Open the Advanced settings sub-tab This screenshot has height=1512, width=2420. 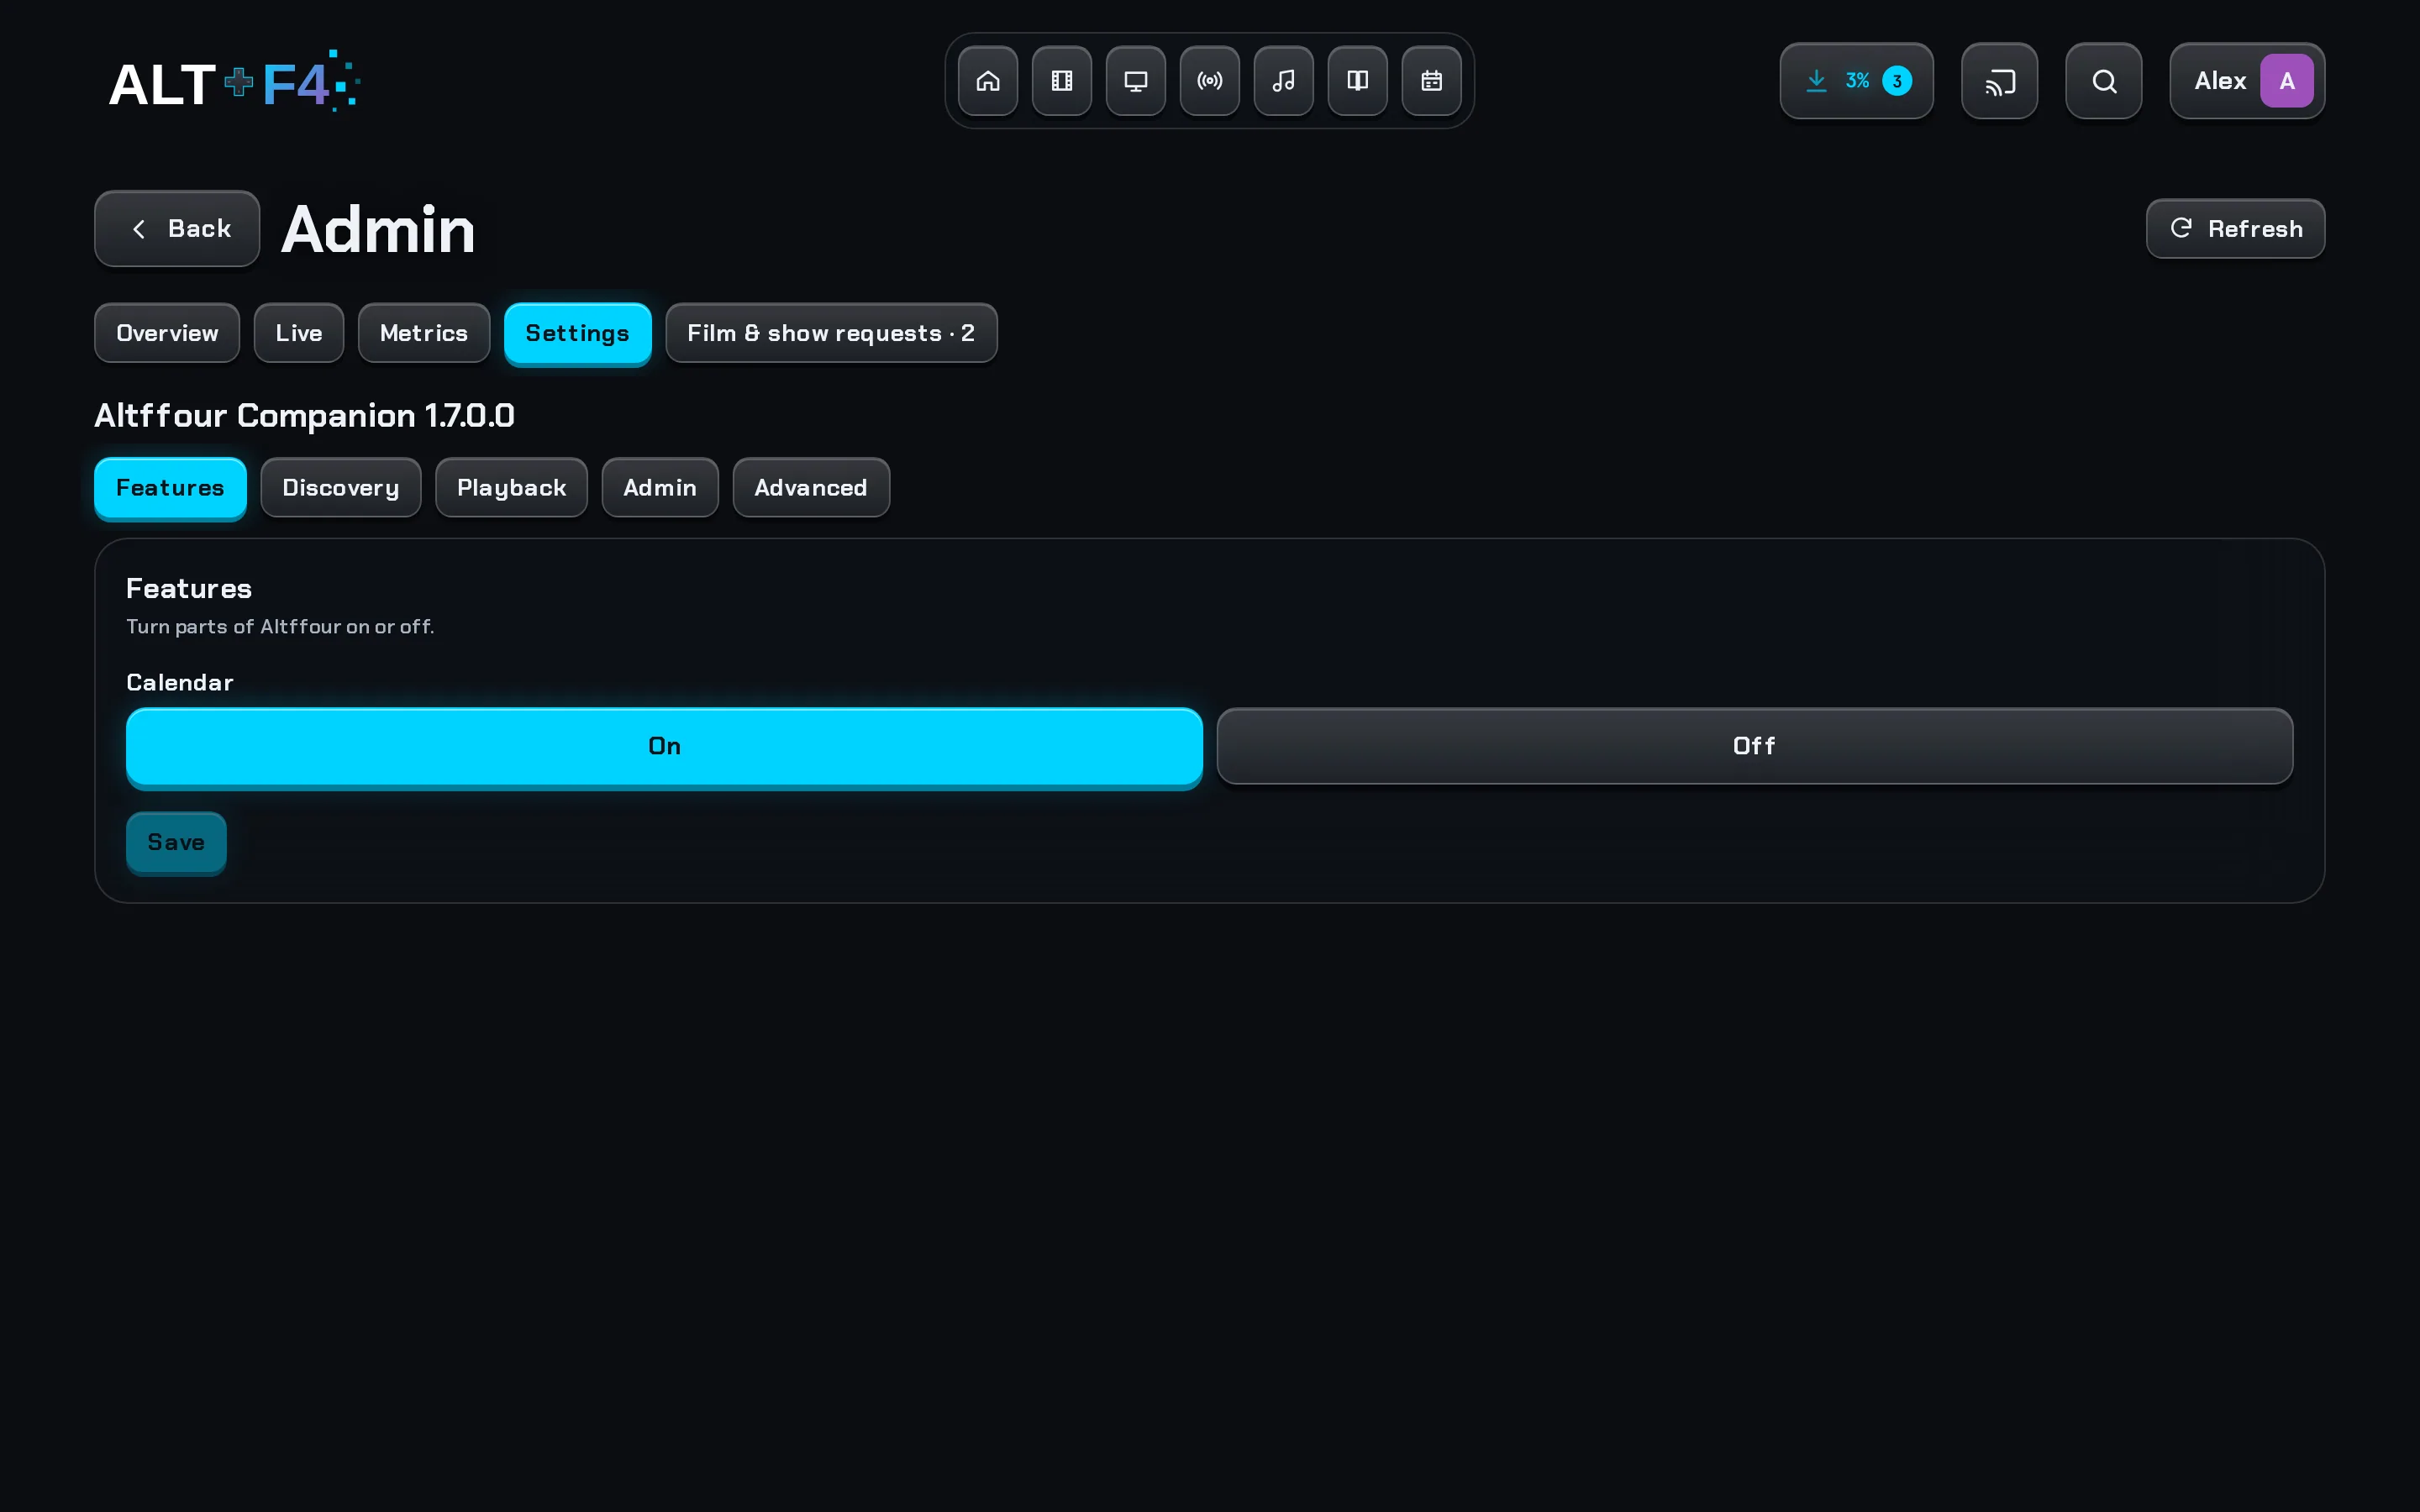coord(811,488)
